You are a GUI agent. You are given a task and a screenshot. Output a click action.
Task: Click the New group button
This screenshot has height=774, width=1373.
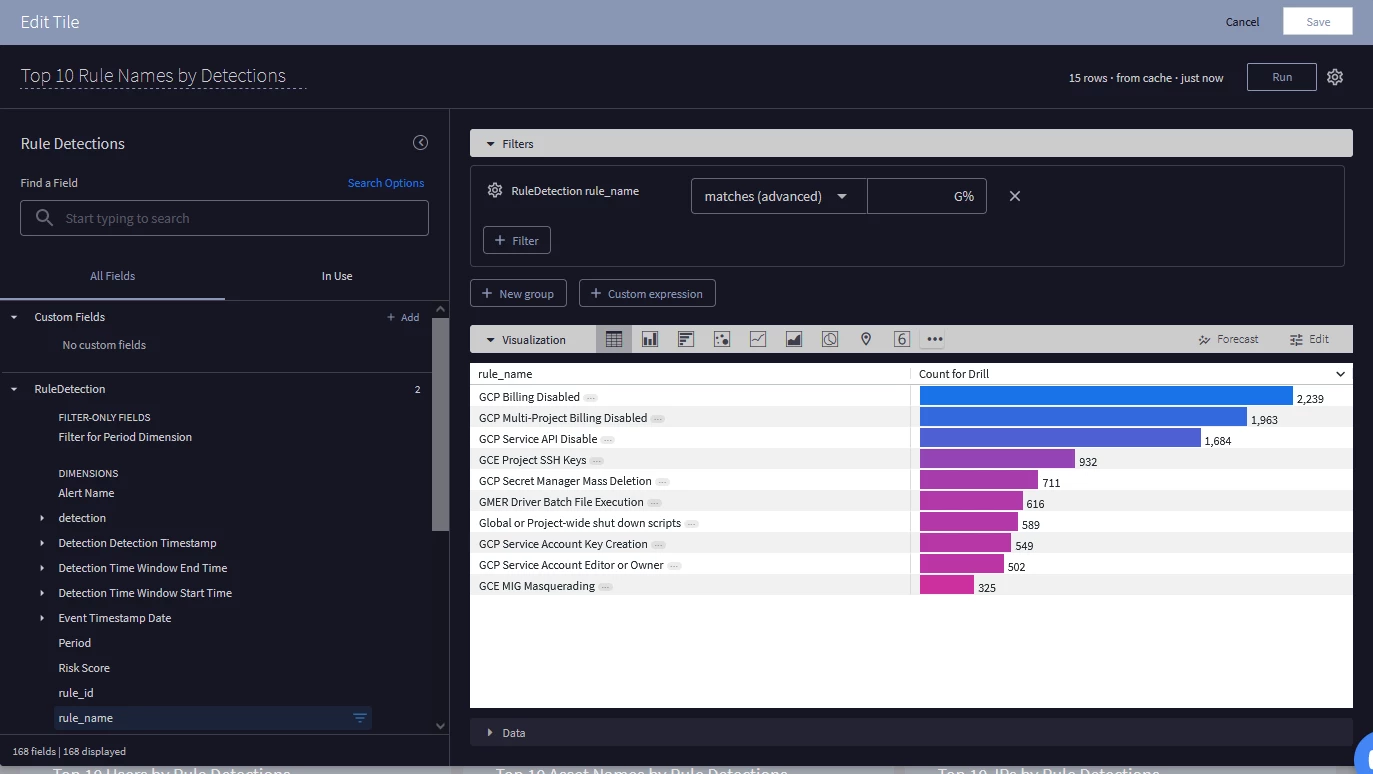[x=519, y=293]
